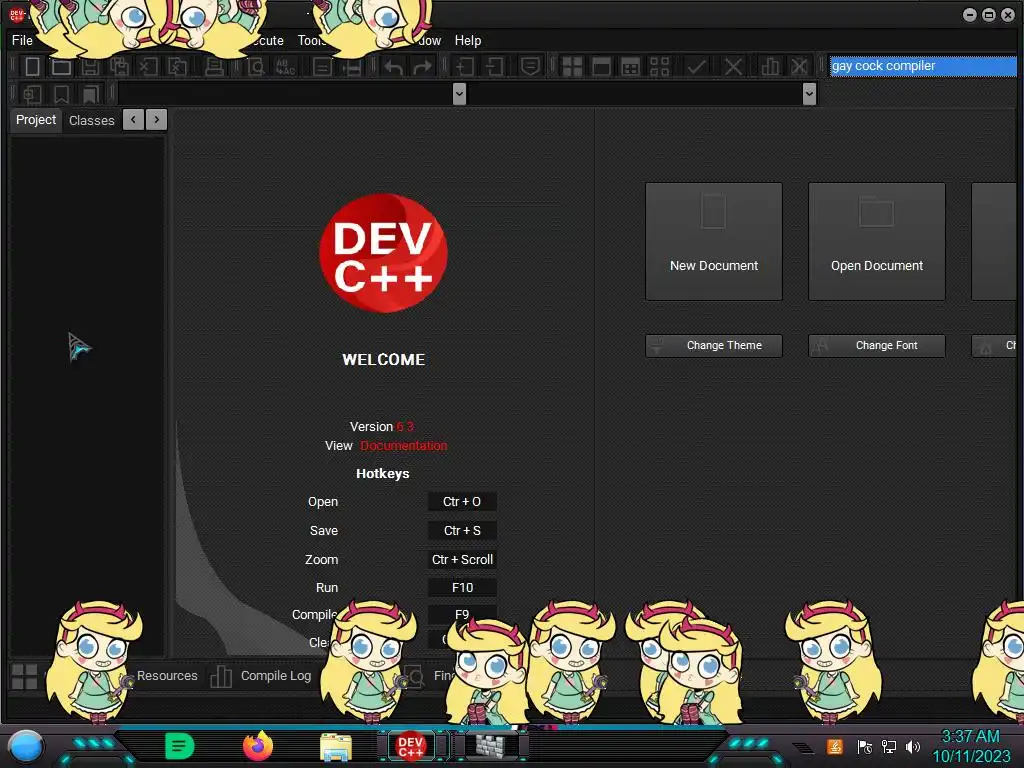Open the Help menu
Screen dimensions: 1024x768
tap(468, 40)
